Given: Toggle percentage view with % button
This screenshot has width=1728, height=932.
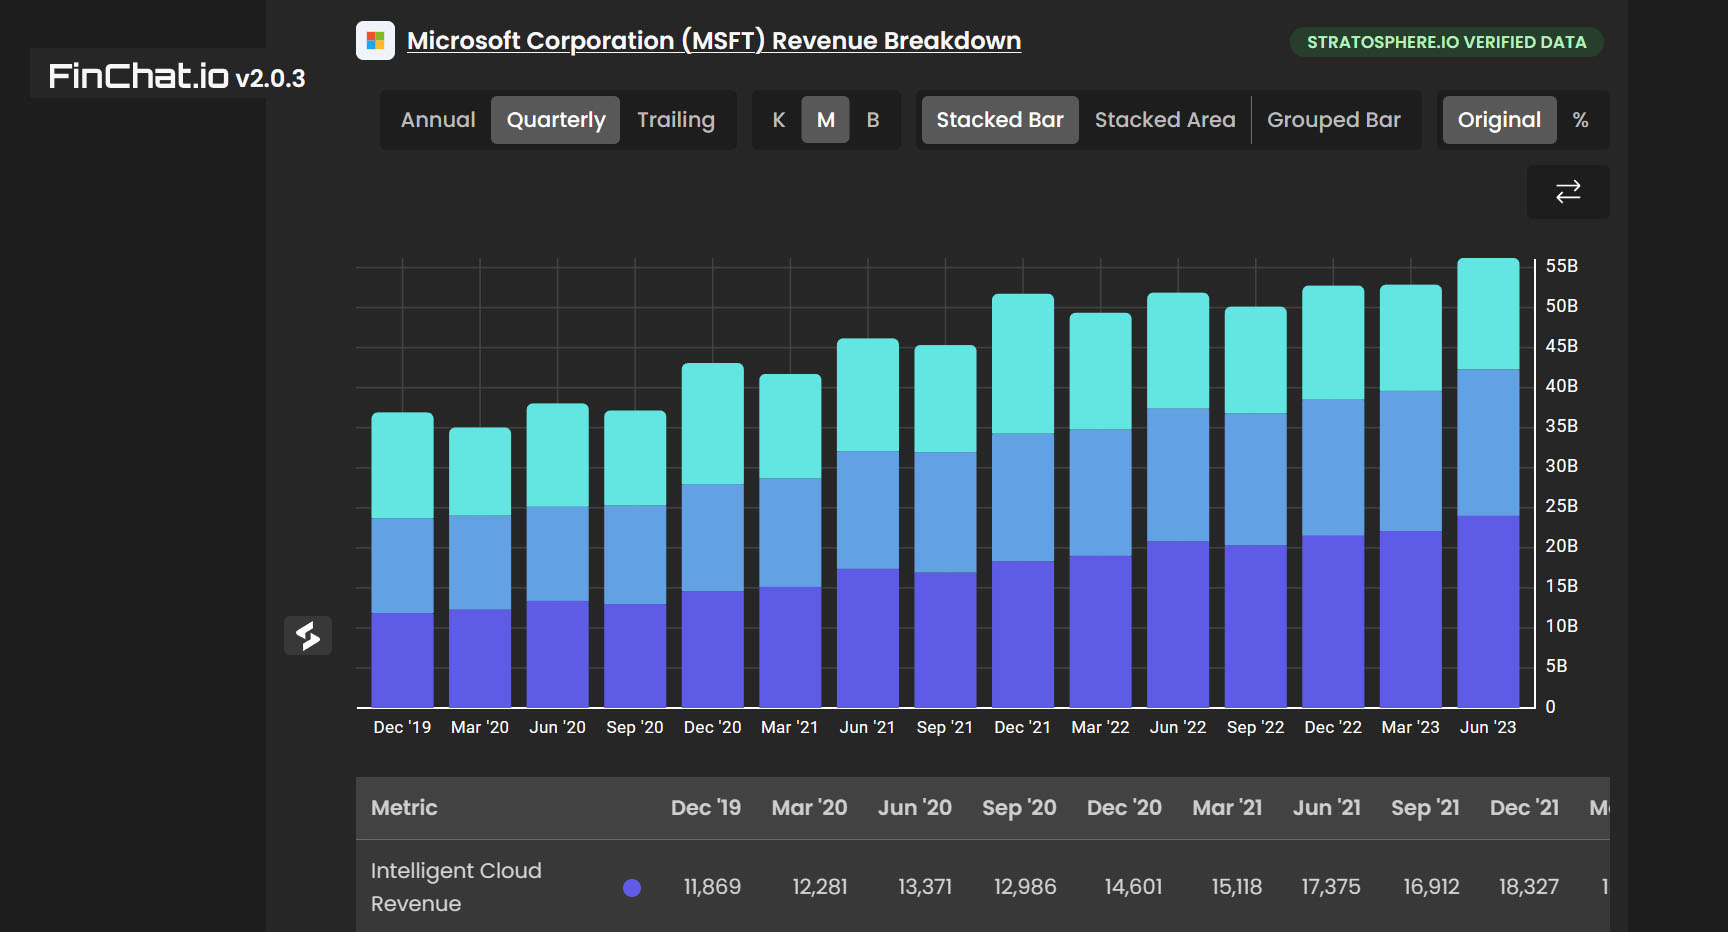Looking at the screenshot, I should tap(1580, 120).
